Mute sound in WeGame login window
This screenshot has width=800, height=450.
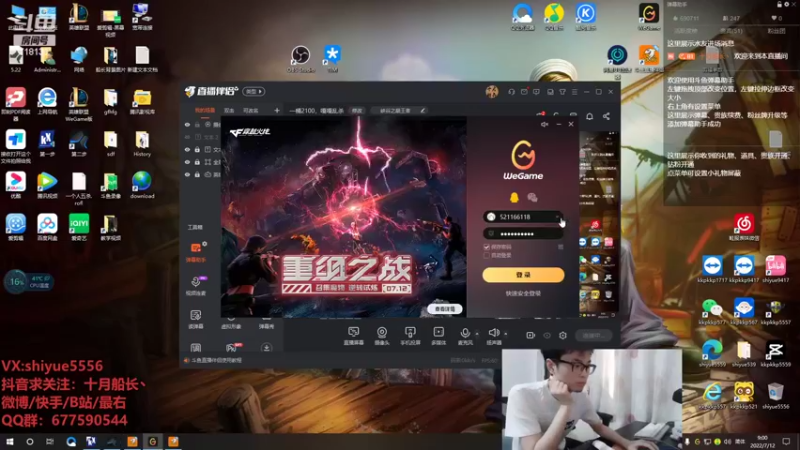544,124
